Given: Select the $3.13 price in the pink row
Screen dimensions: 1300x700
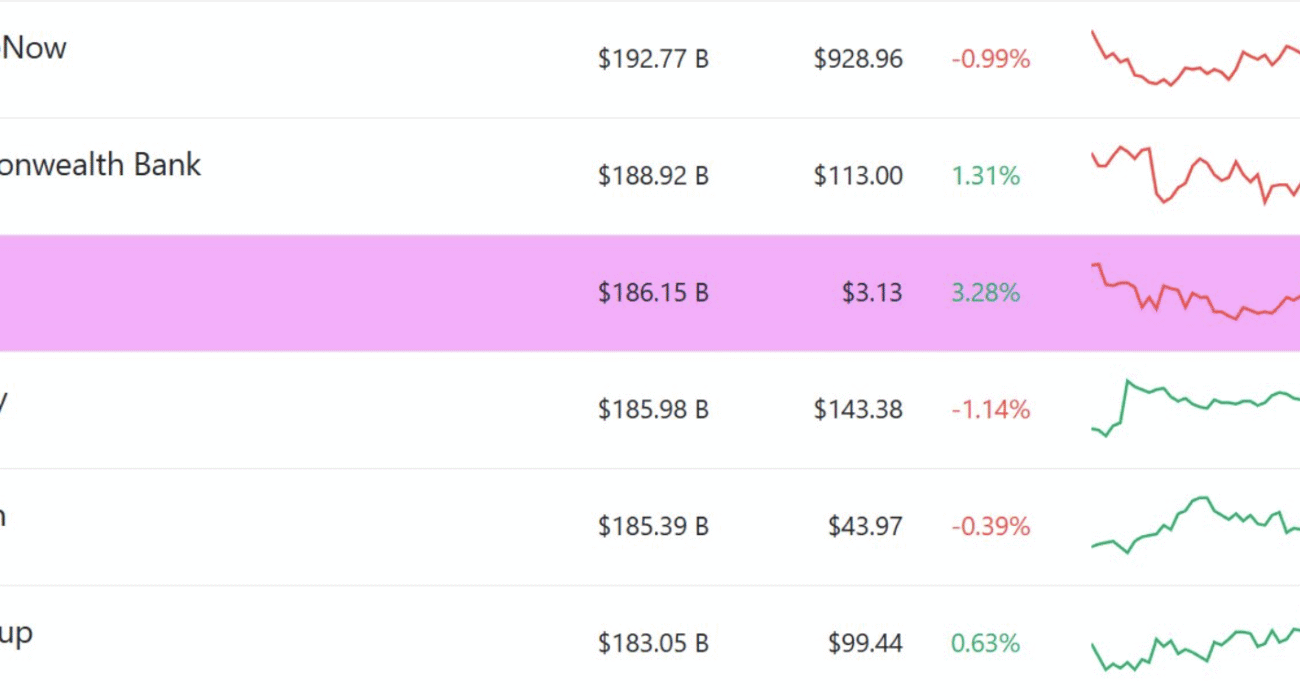Looking at the screenshot, I should (872, 293).
